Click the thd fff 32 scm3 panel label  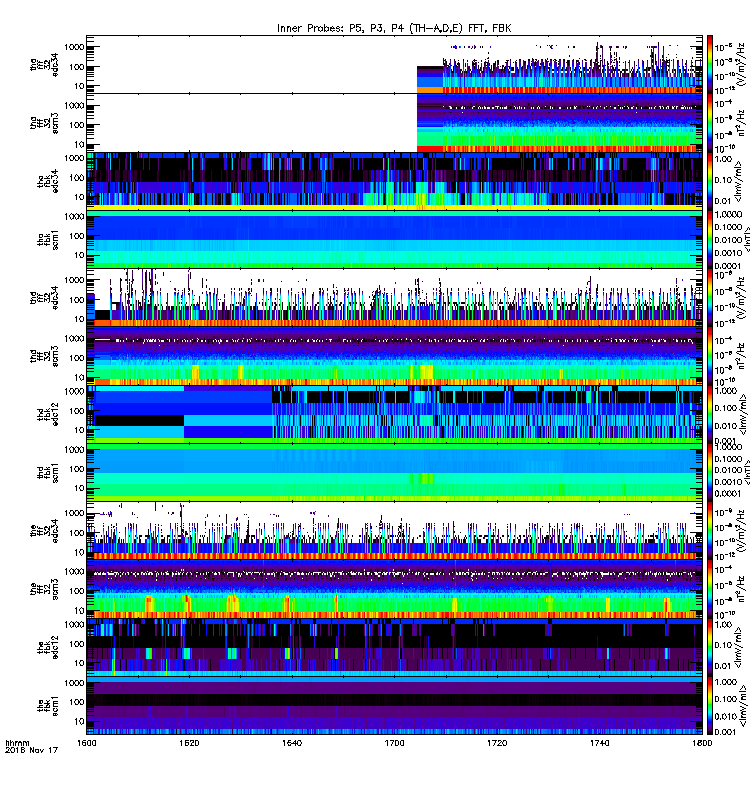[x=44, y=356]
